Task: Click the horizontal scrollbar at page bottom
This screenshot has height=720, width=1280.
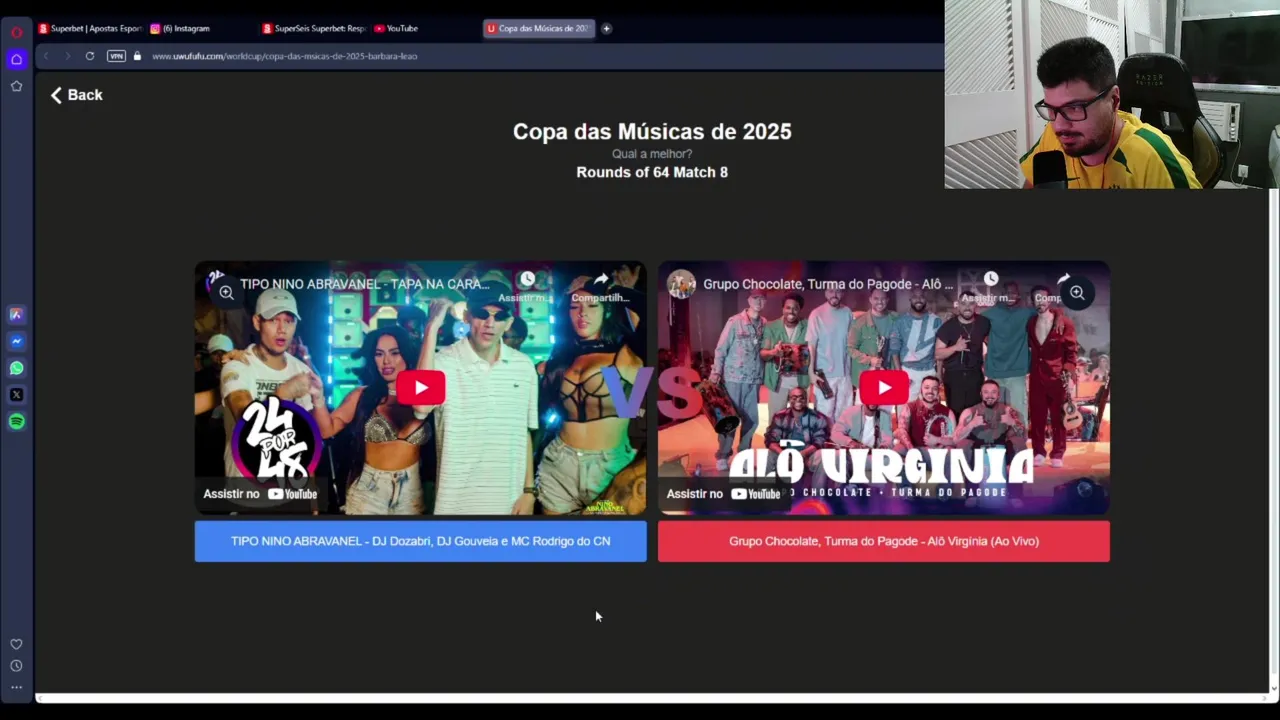Action: 652,698
